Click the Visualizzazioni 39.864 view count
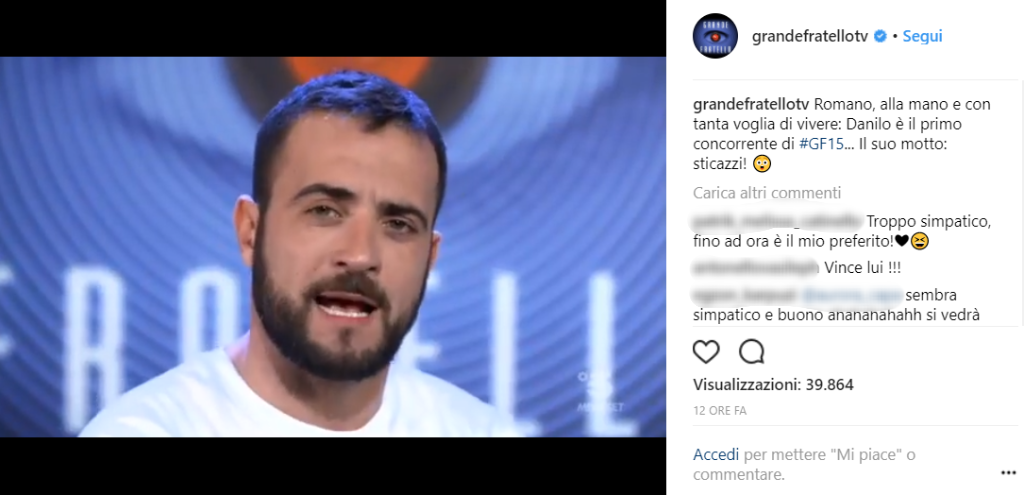Image resolution: width=1024 pixels, height=495 pixels. (x=773, y=385)
